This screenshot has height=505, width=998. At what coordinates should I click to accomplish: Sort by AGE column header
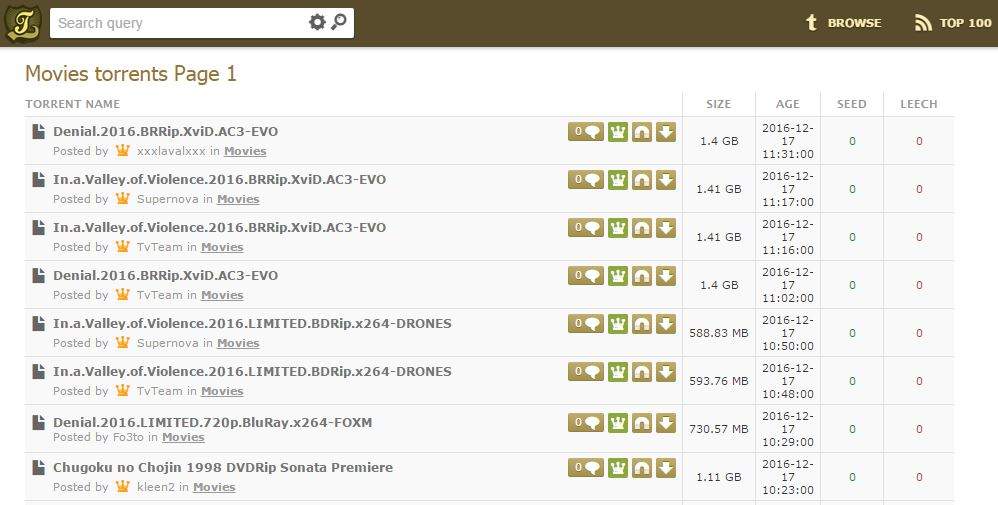[787, 104]
